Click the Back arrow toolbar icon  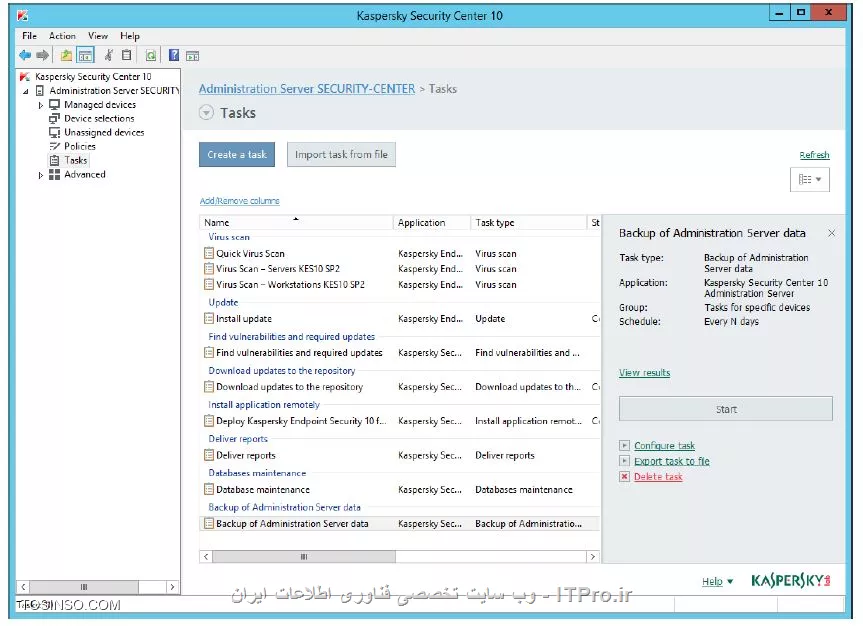pos(25,55)
